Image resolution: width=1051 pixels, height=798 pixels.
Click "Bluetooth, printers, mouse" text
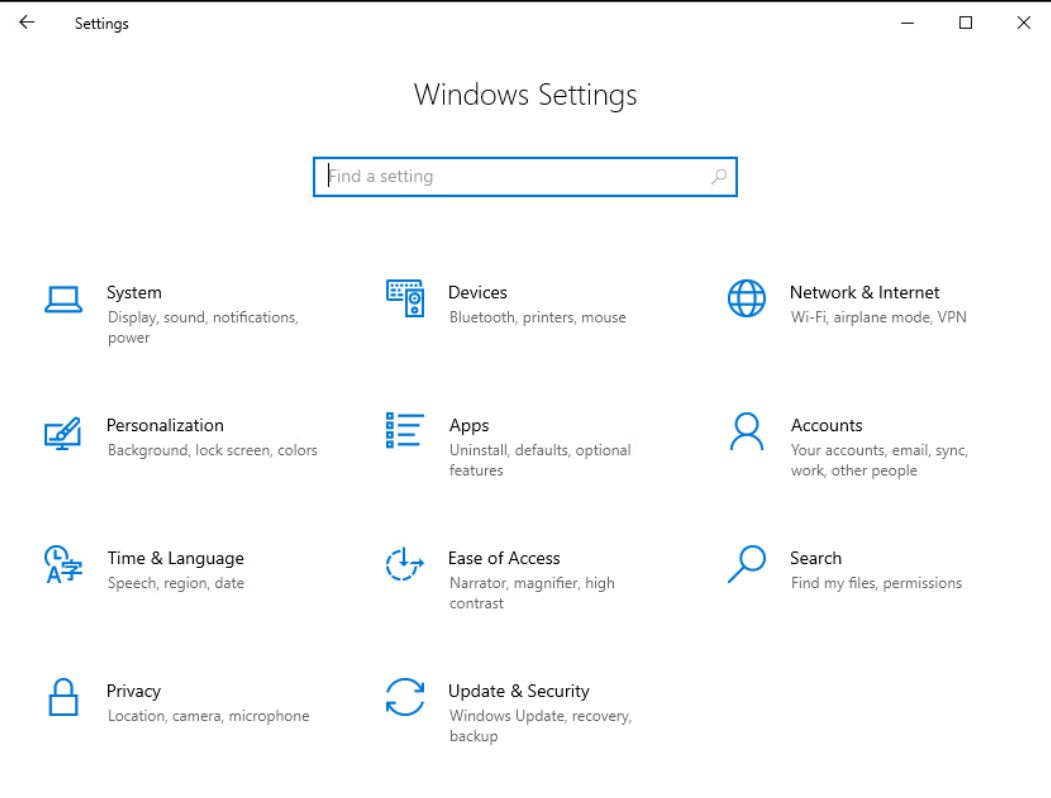tap(538, 318)
